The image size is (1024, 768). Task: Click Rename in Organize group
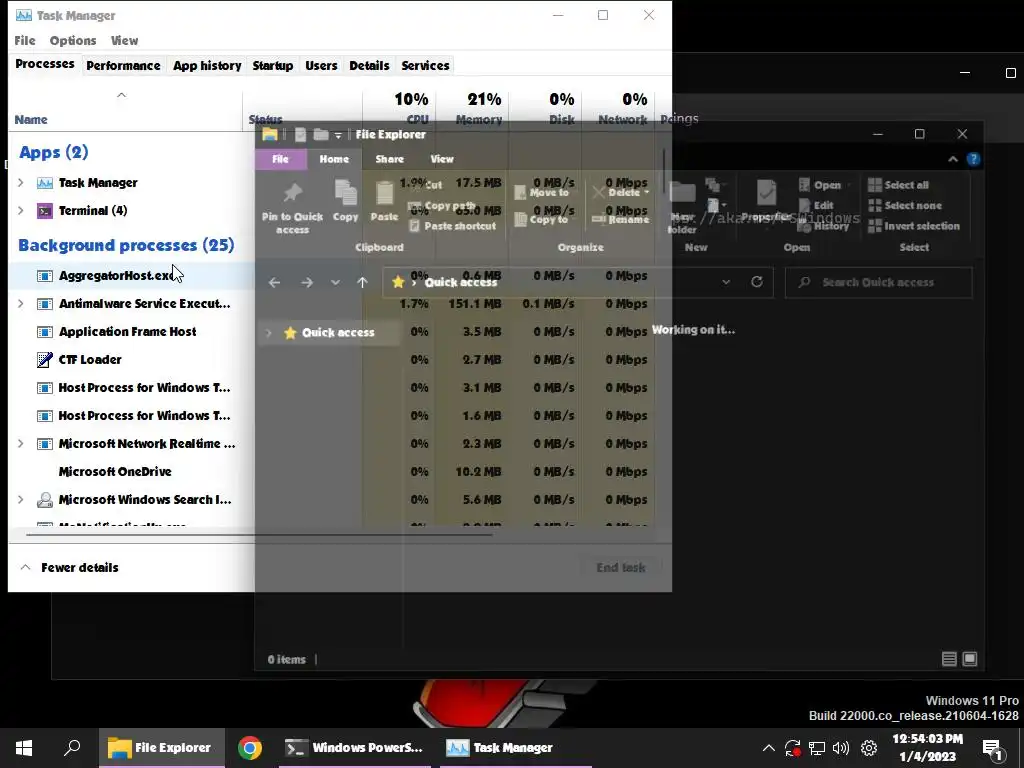click(621, 219)
